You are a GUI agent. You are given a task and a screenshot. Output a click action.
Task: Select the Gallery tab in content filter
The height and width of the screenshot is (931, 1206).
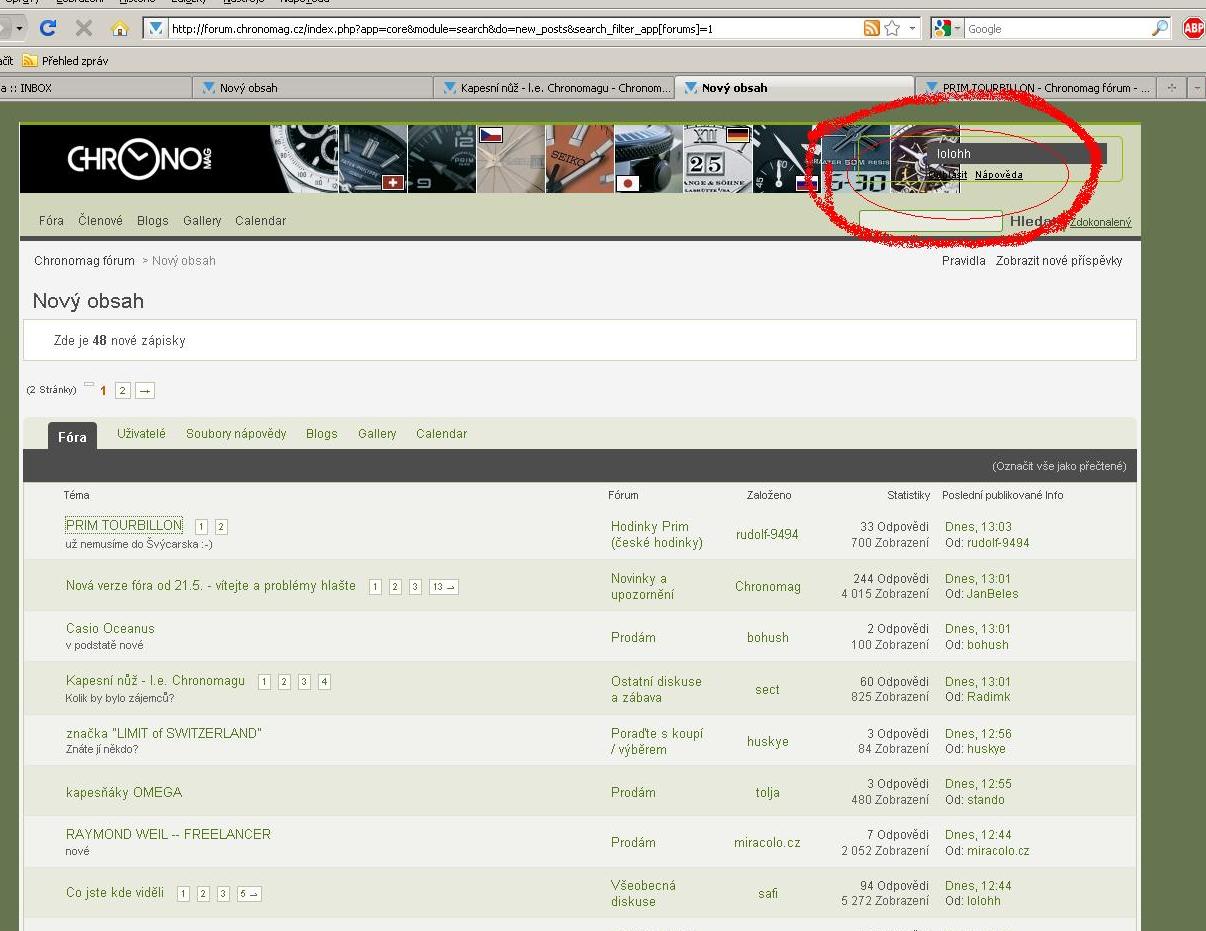[x=377, y=434]
